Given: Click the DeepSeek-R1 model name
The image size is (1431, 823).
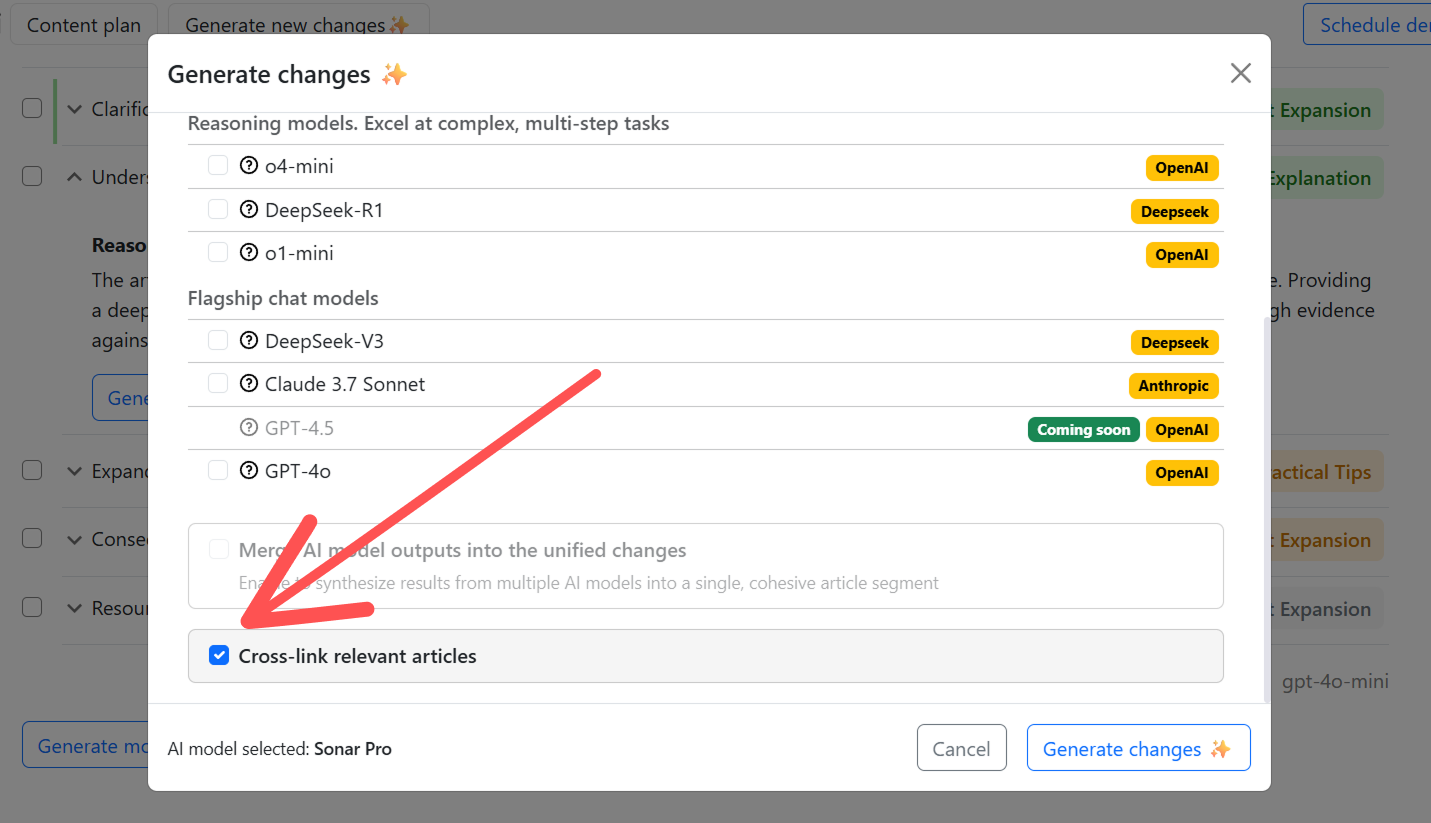Looking at the screenshot, I should [324, 210].
